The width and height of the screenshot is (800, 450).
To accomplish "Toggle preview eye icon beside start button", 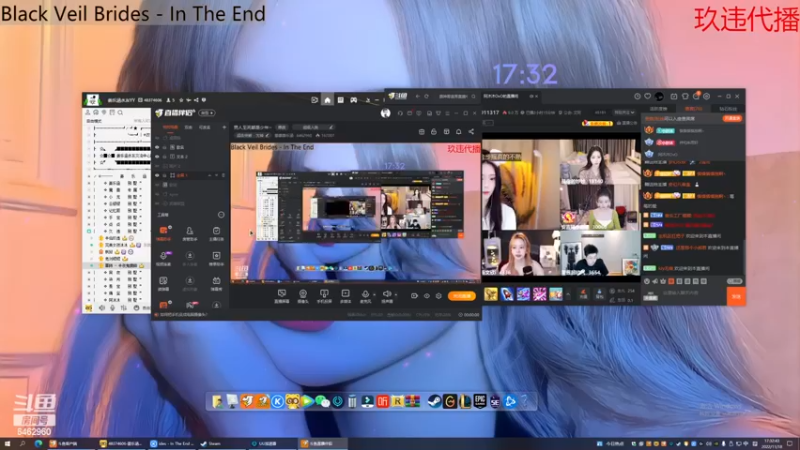I will coord(427,296).
